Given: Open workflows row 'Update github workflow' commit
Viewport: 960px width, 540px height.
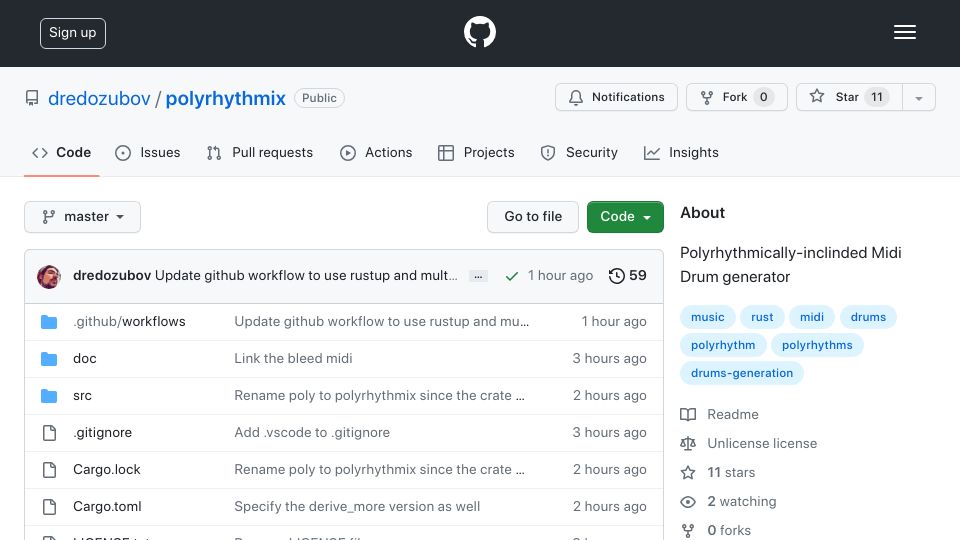Looking at the screenshot, I should click(x=381, y=321).
